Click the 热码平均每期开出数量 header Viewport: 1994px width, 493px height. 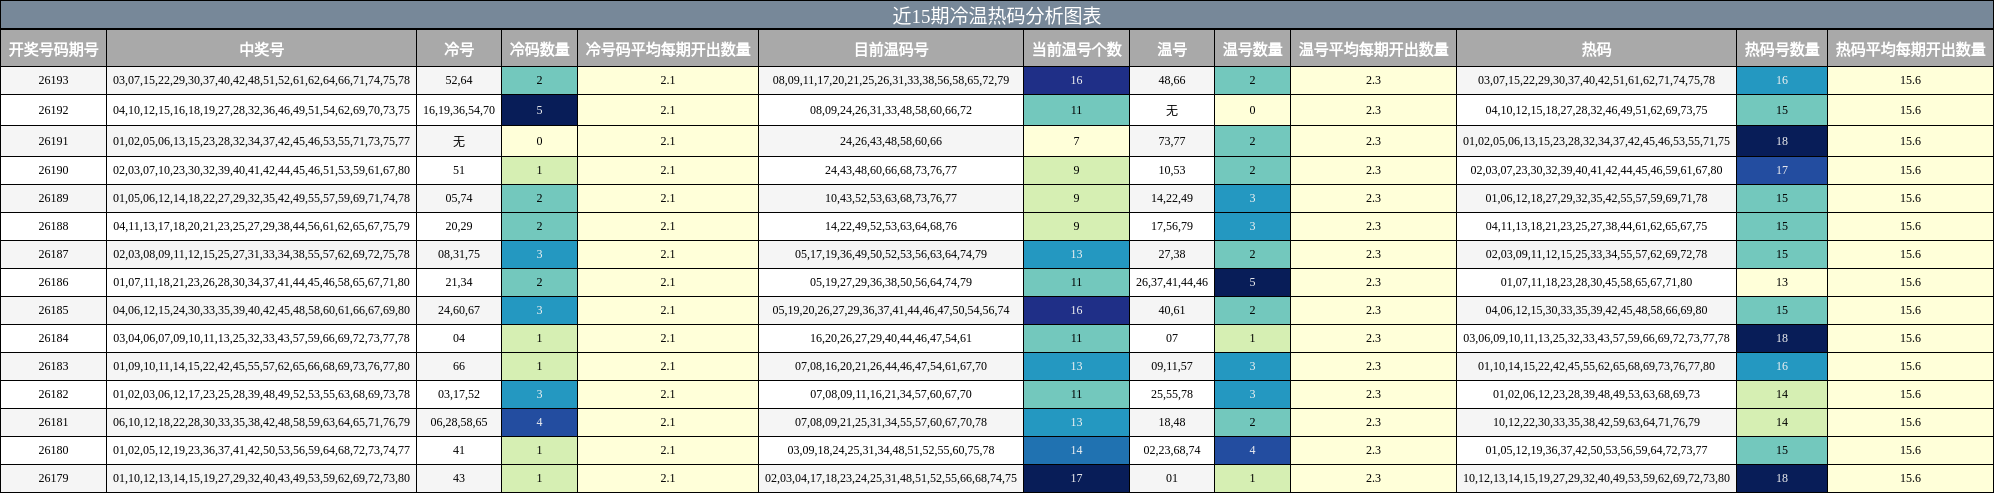coord(1910,49)
